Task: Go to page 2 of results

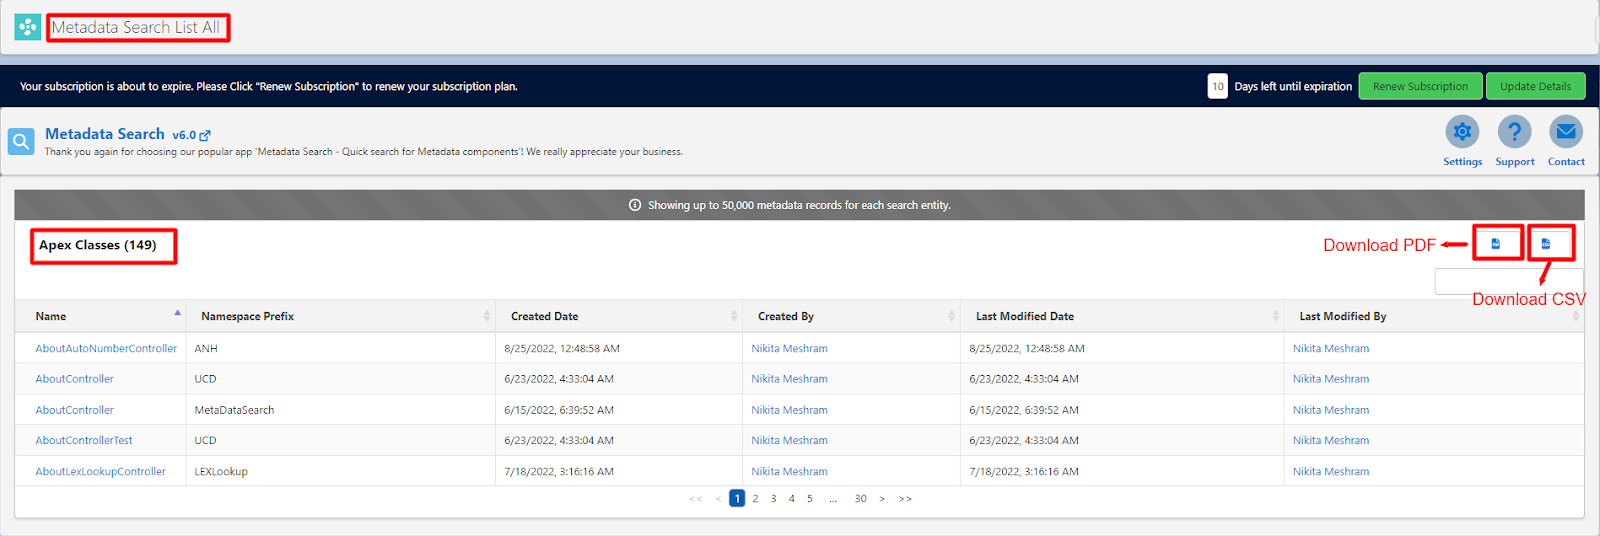Action: [755, 498]
